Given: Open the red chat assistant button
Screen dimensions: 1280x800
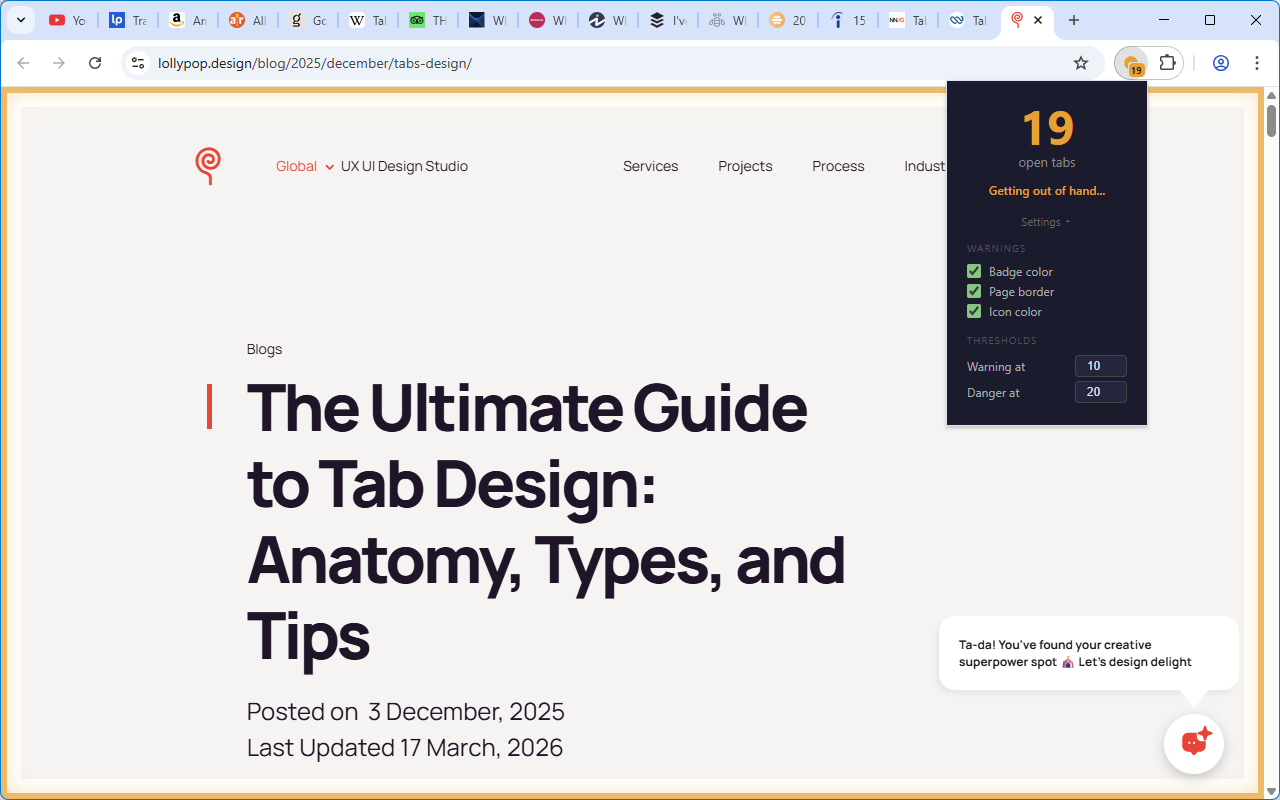Looking at the screenshot, I should pyautogui.click(x=1194, y=744).
